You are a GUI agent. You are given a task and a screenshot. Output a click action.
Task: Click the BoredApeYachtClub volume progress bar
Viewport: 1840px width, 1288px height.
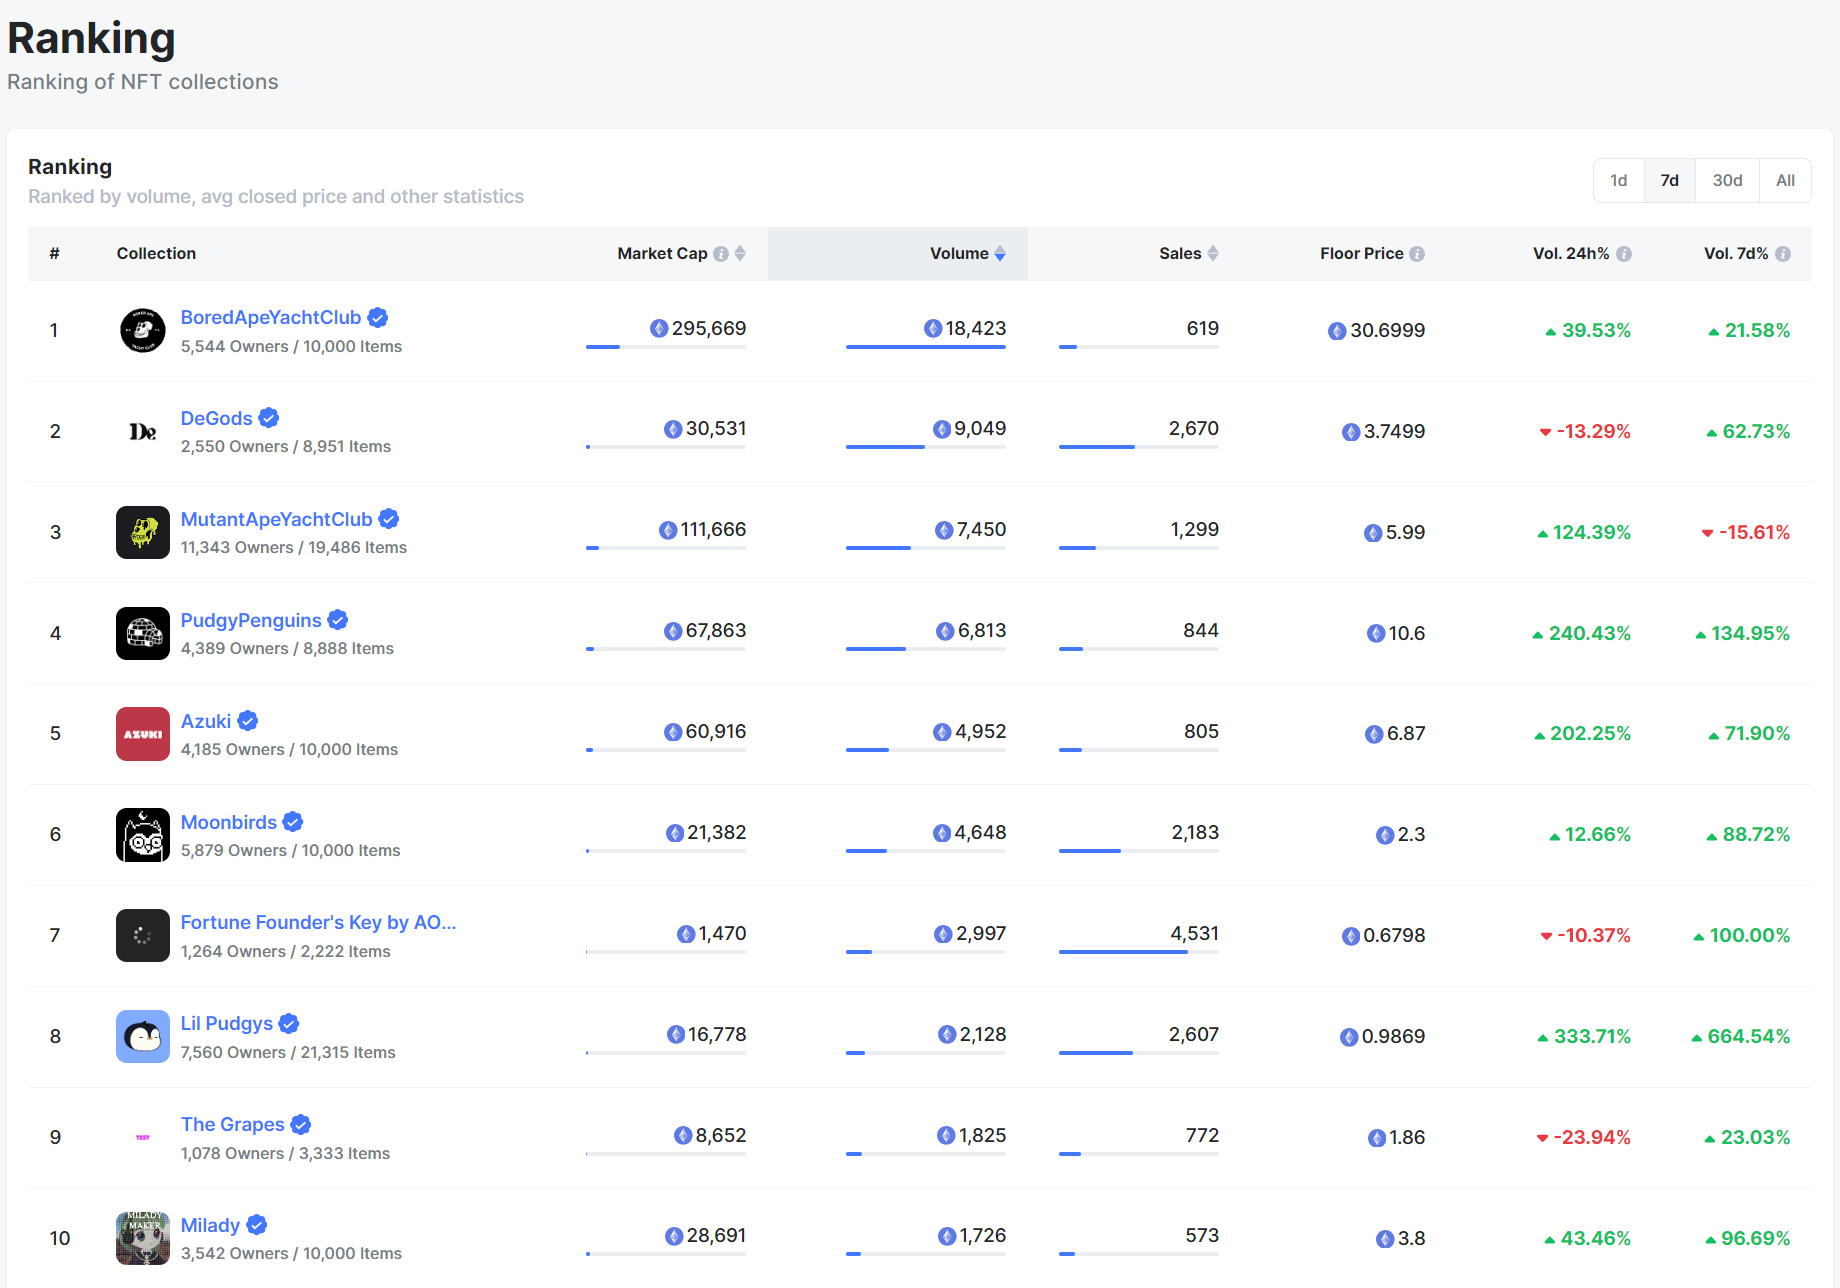coord(925,347)
